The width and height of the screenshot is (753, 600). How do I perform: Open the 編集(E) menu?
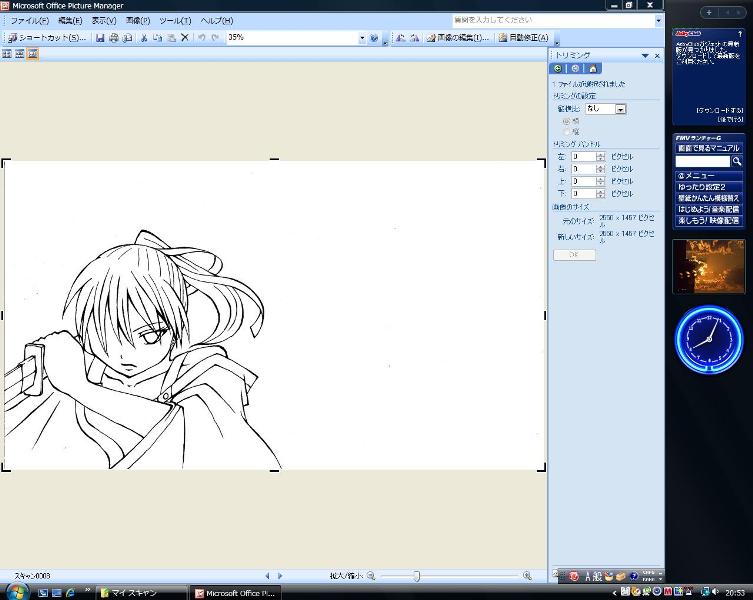click(70, 21)
